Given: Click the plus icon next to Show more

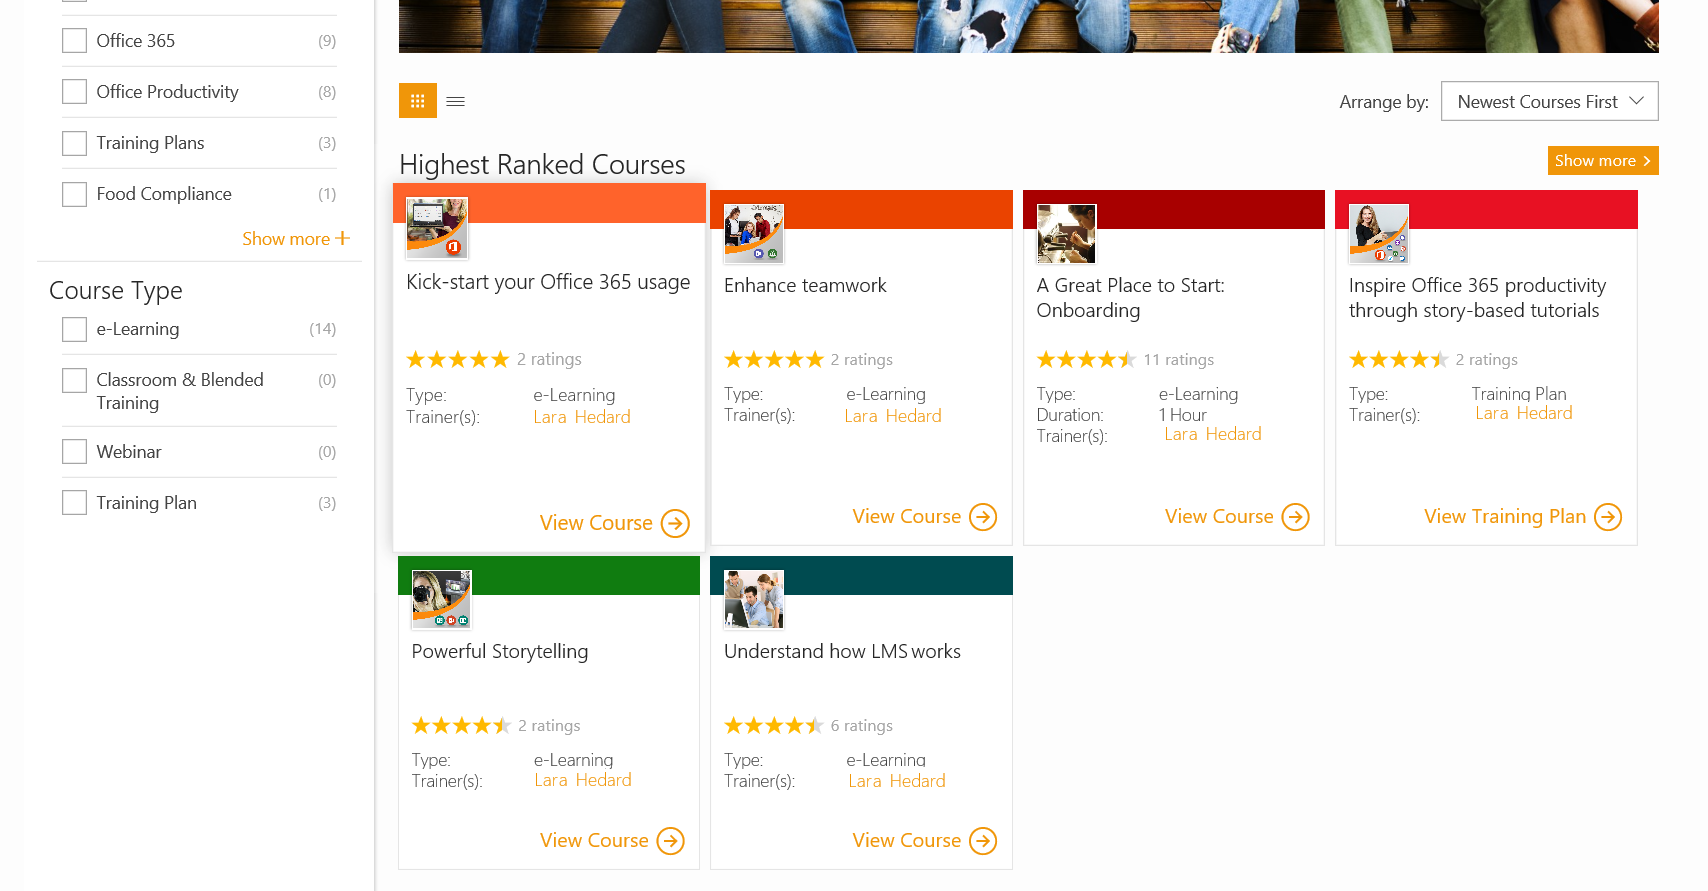Looking at the screenshot, I should coord(342,238).
